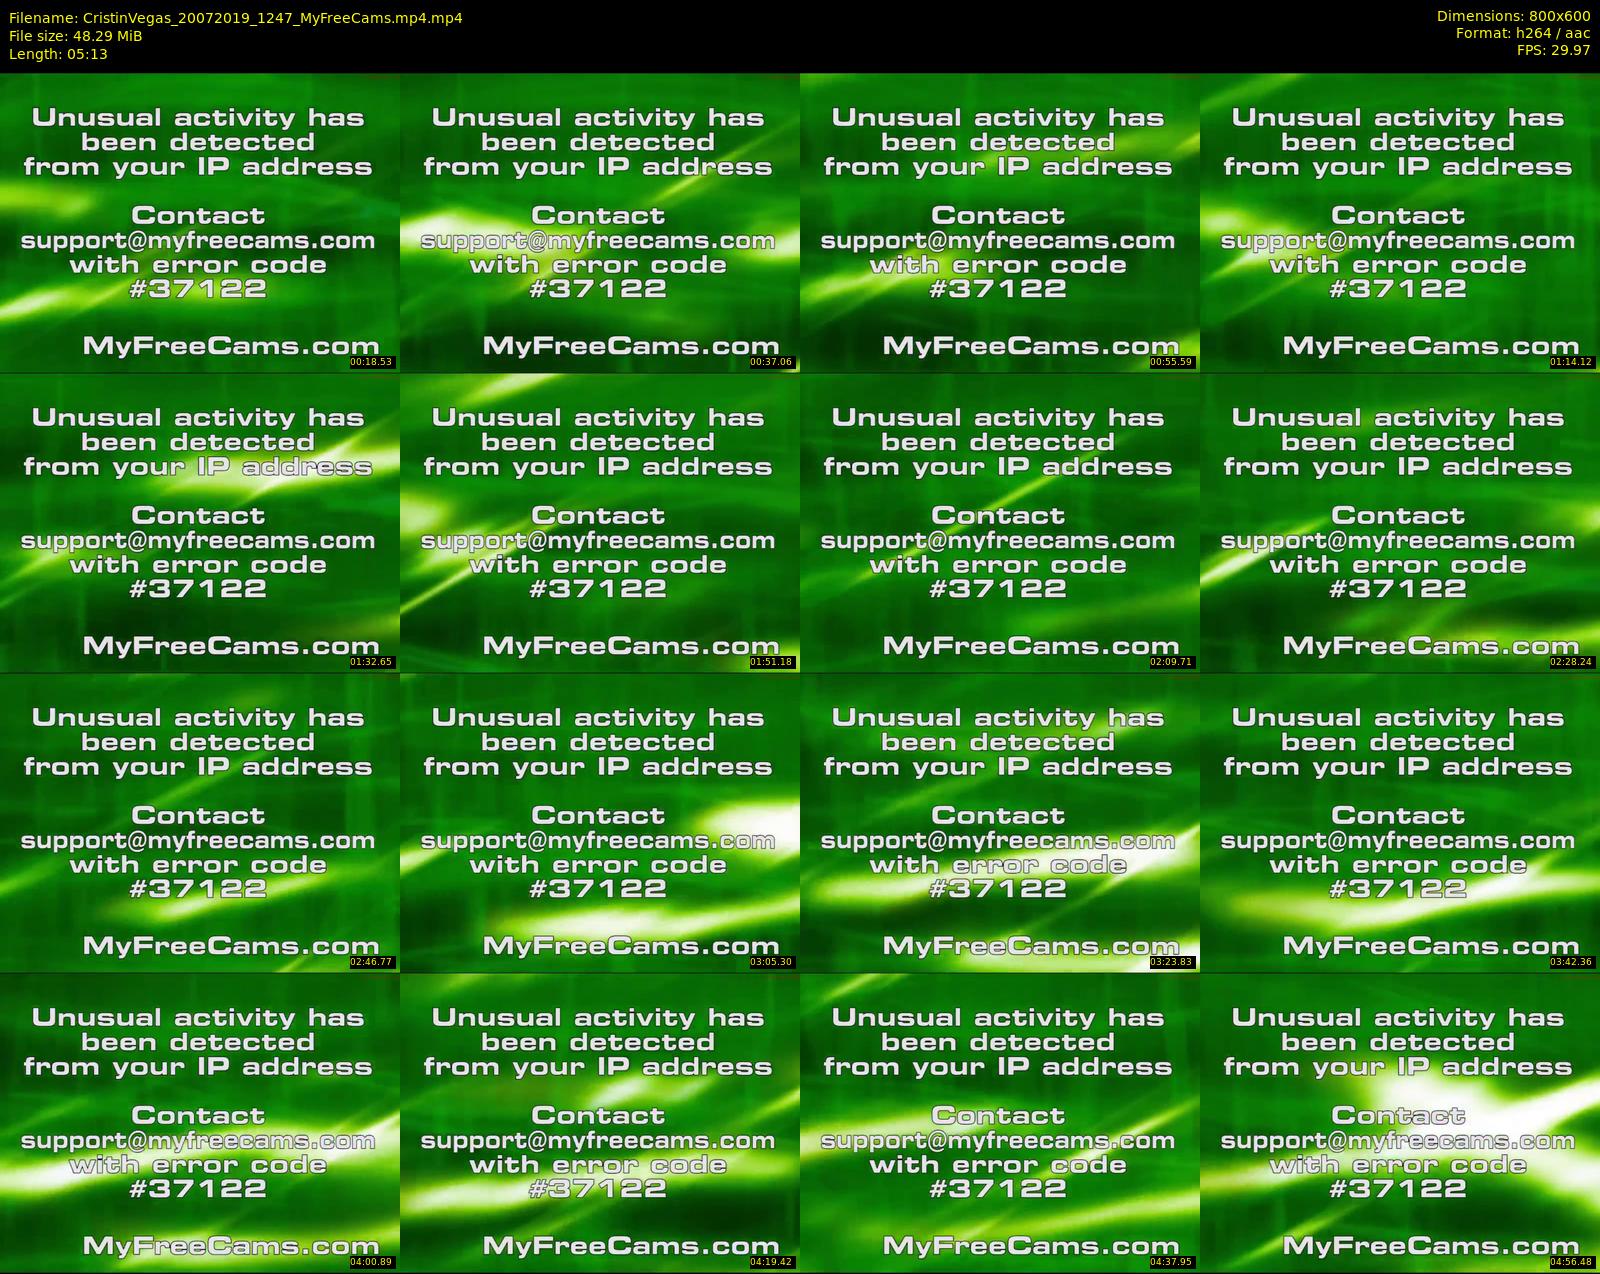Open the frame marked 01:51.18
Screen dimensions: 1600x1274
(x=600, y=522)
